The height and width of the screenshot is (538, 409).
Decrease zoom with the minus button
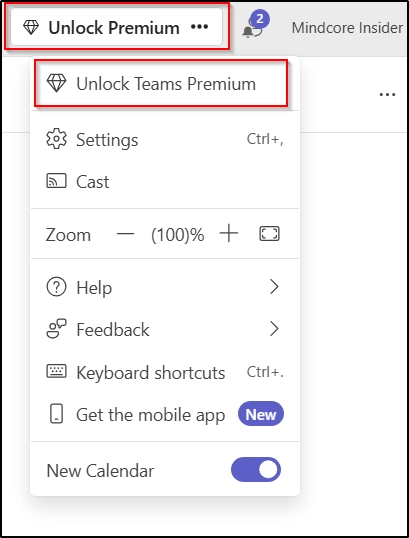coord(125,234)
